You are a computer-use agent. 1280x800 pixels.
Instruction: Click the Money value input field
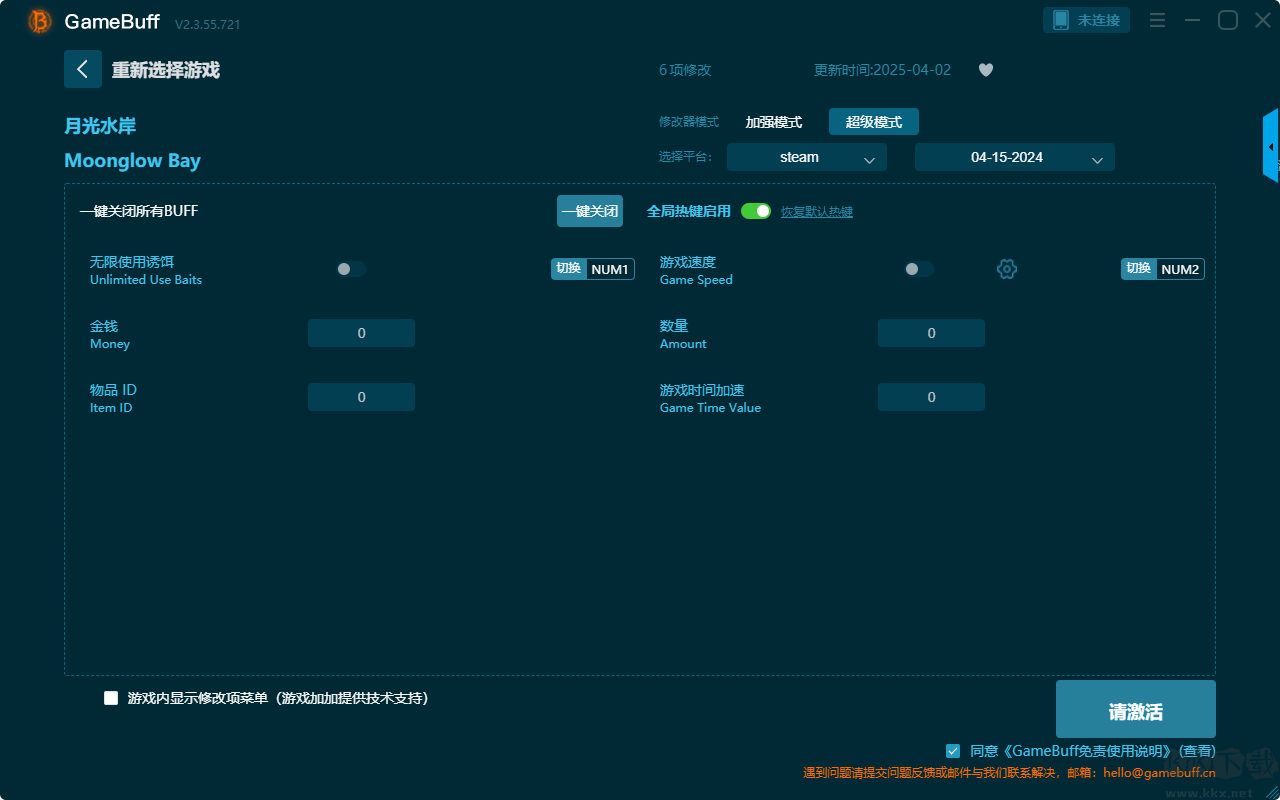coord(361,333)
